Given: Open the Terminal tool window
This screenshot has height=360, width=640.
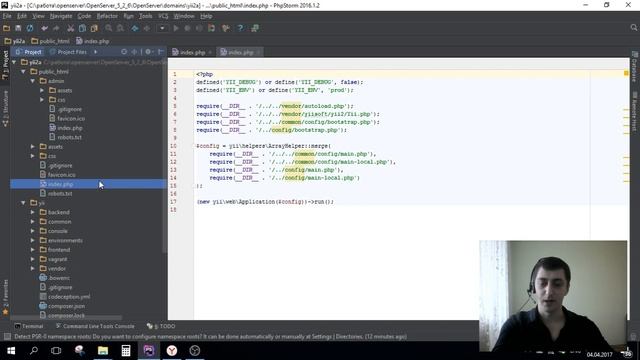Looking at the screenshot, I should point(29,326).
